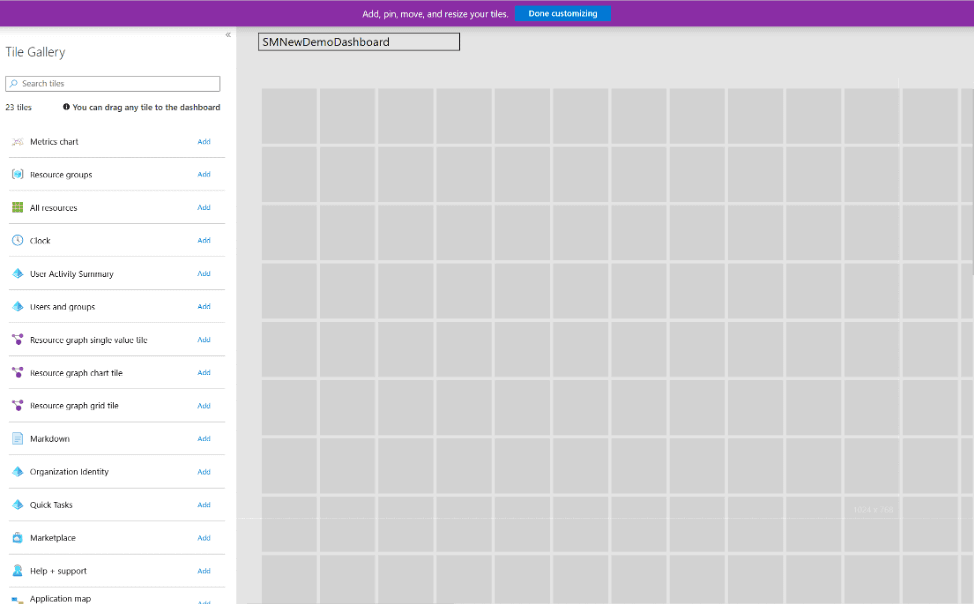This screenshot has width=974, height=604.
Task: Add the Metrics chart tile
Action: point(204,142)
